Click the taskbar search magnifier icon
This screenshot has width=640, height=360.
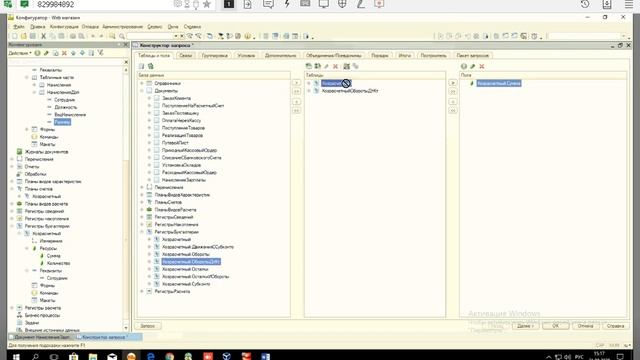(x=35, y=357)
